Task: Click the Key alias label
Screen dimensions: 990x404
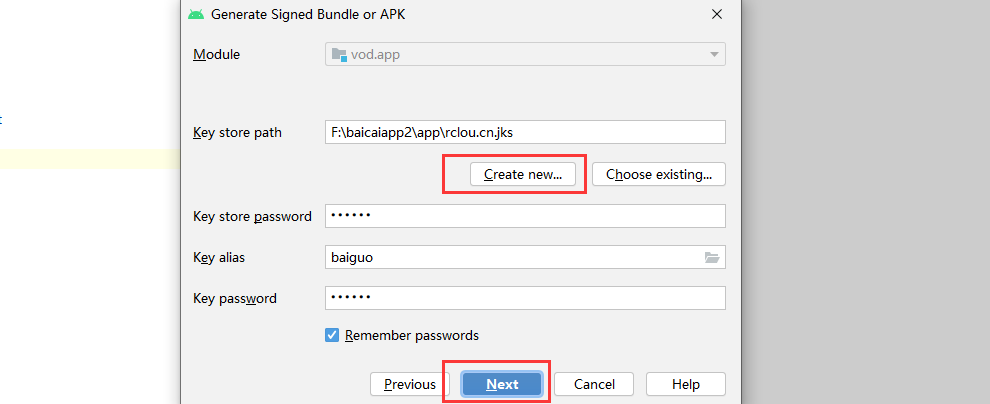Action: [219, 258]
